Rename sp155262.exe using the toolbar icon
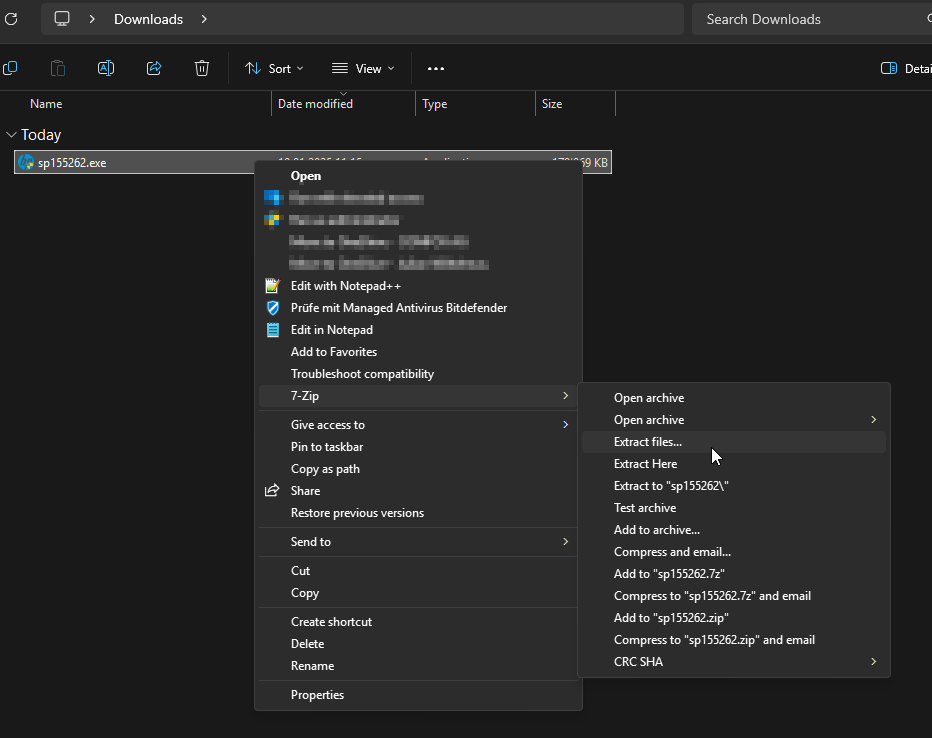 [106, 68]
